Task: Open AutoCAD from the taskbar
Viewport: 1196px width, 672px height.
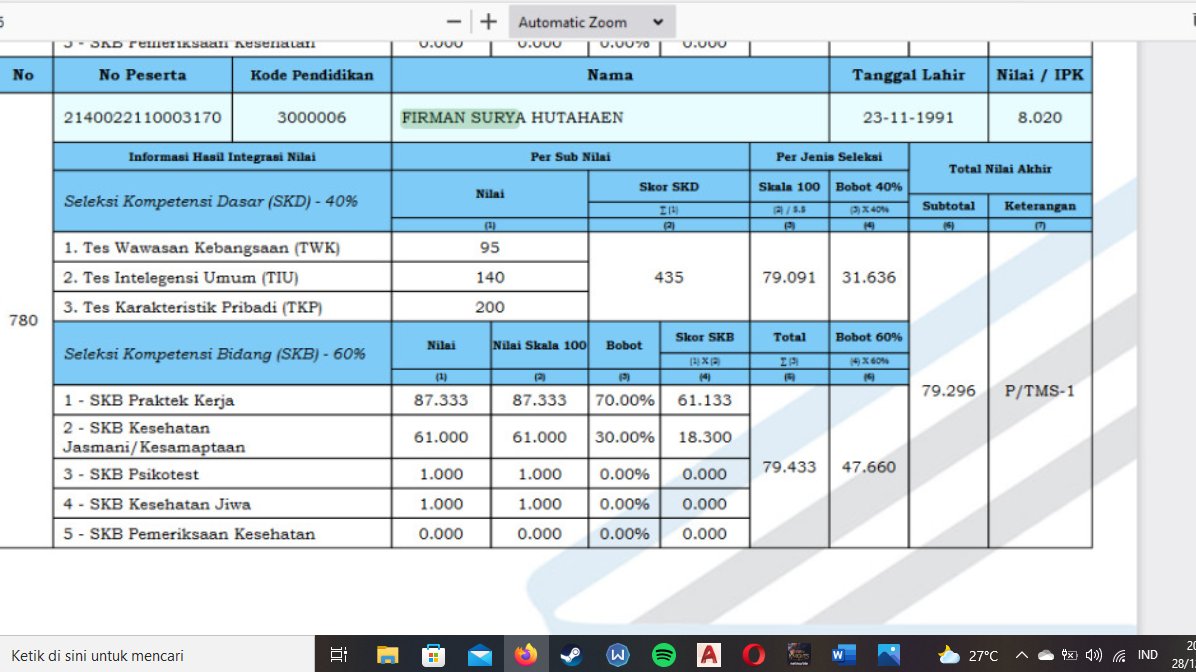Action: coord(709,654)
